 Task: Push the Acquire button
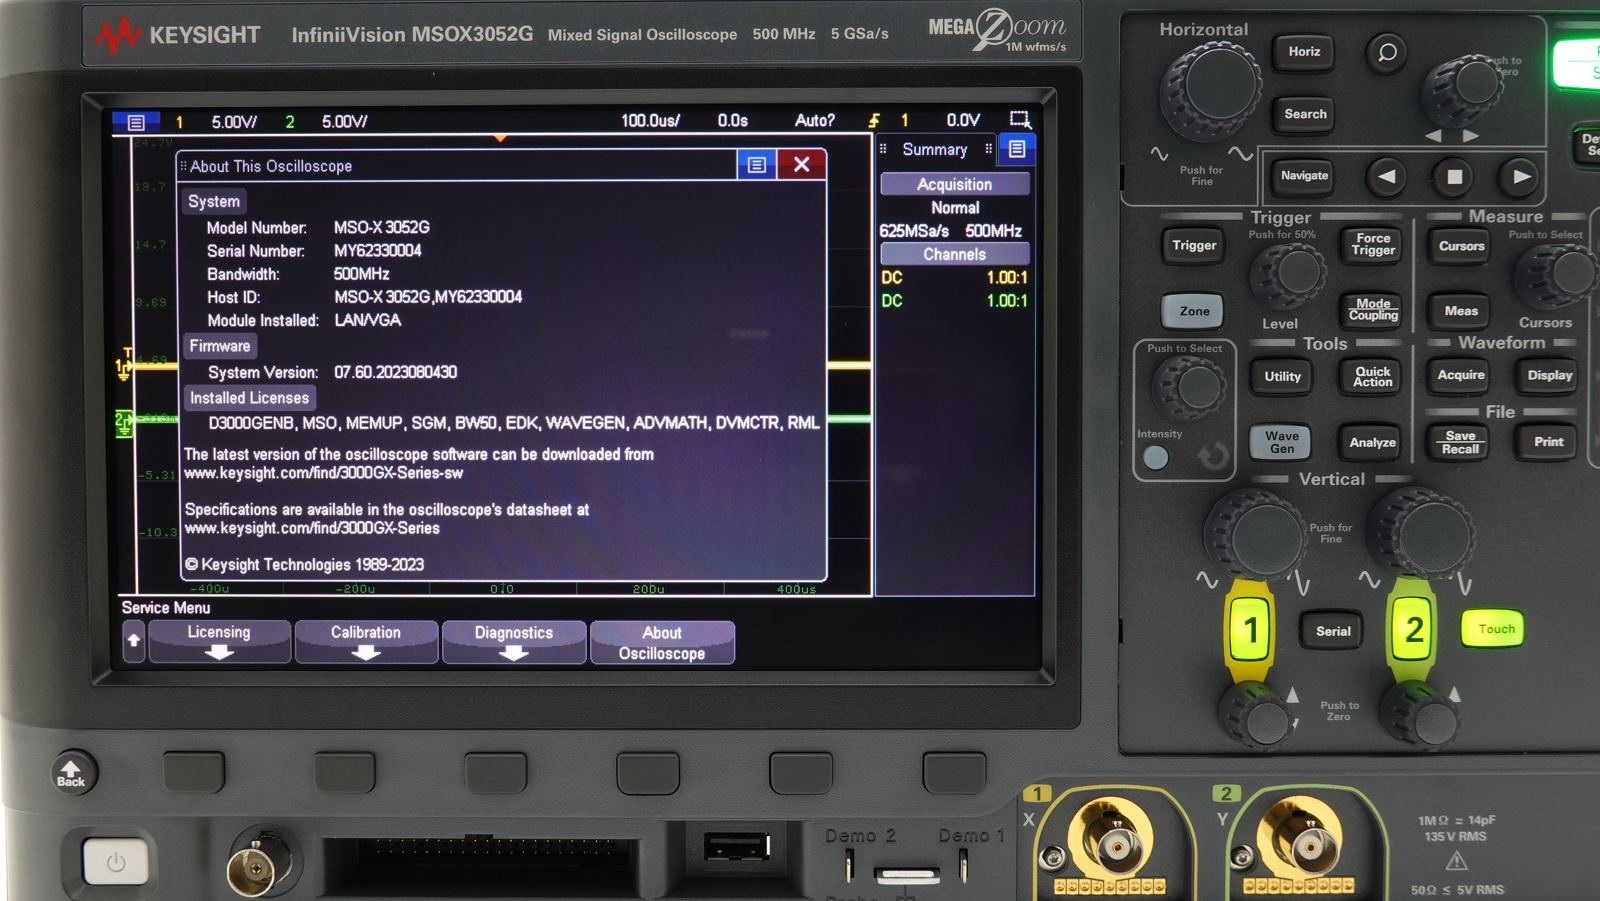click(x=1461, y=376)
